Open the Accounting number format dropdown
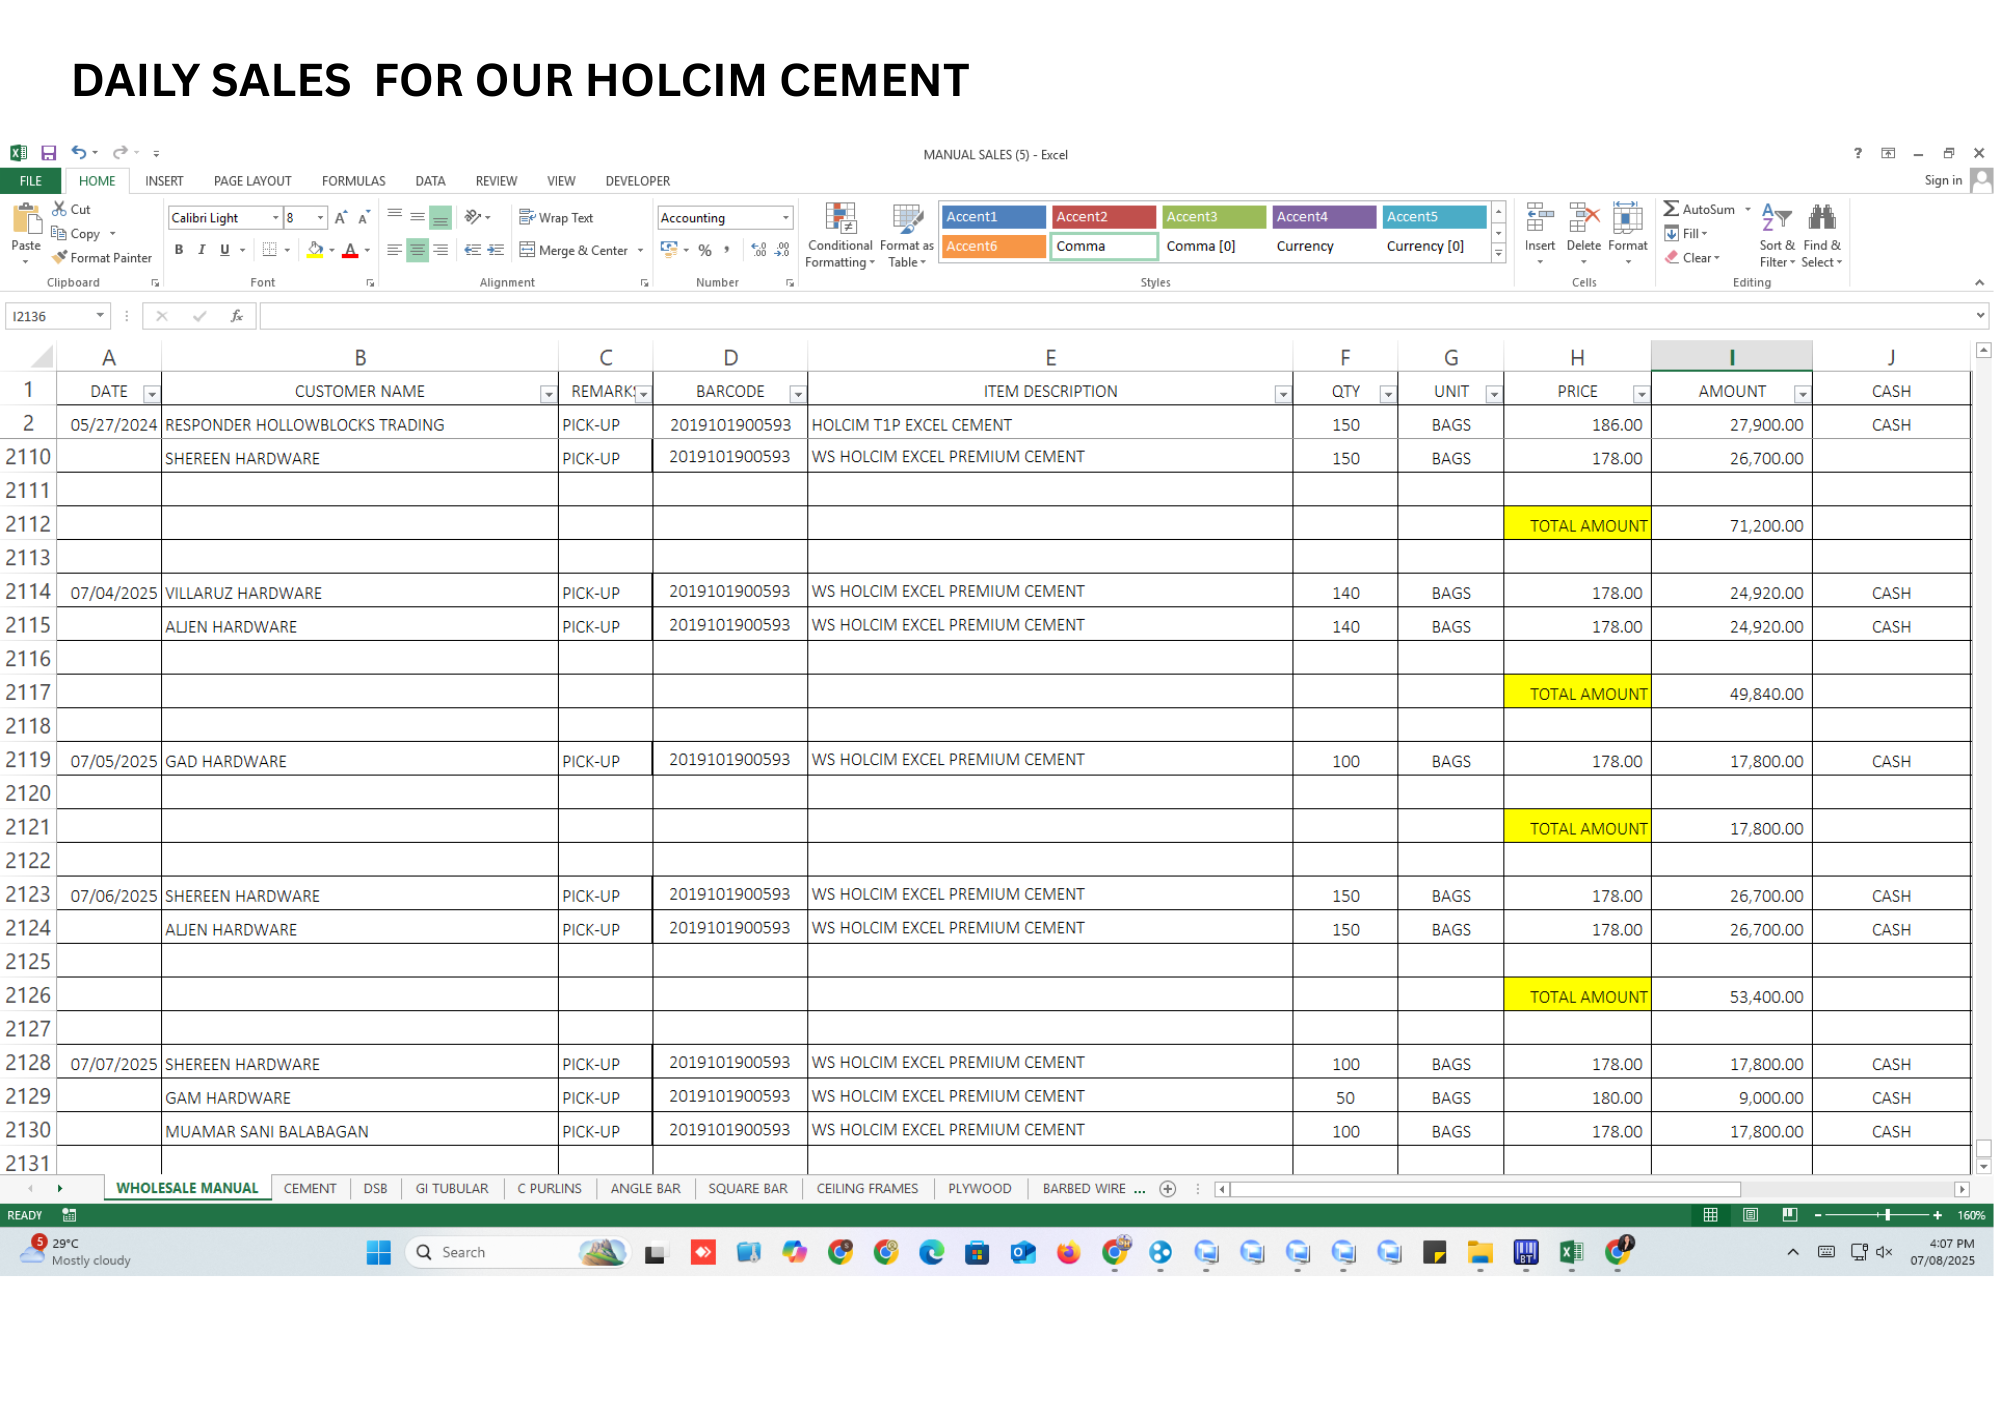The height and width of the screenshot is (1414, 2000). click(785, 217)
